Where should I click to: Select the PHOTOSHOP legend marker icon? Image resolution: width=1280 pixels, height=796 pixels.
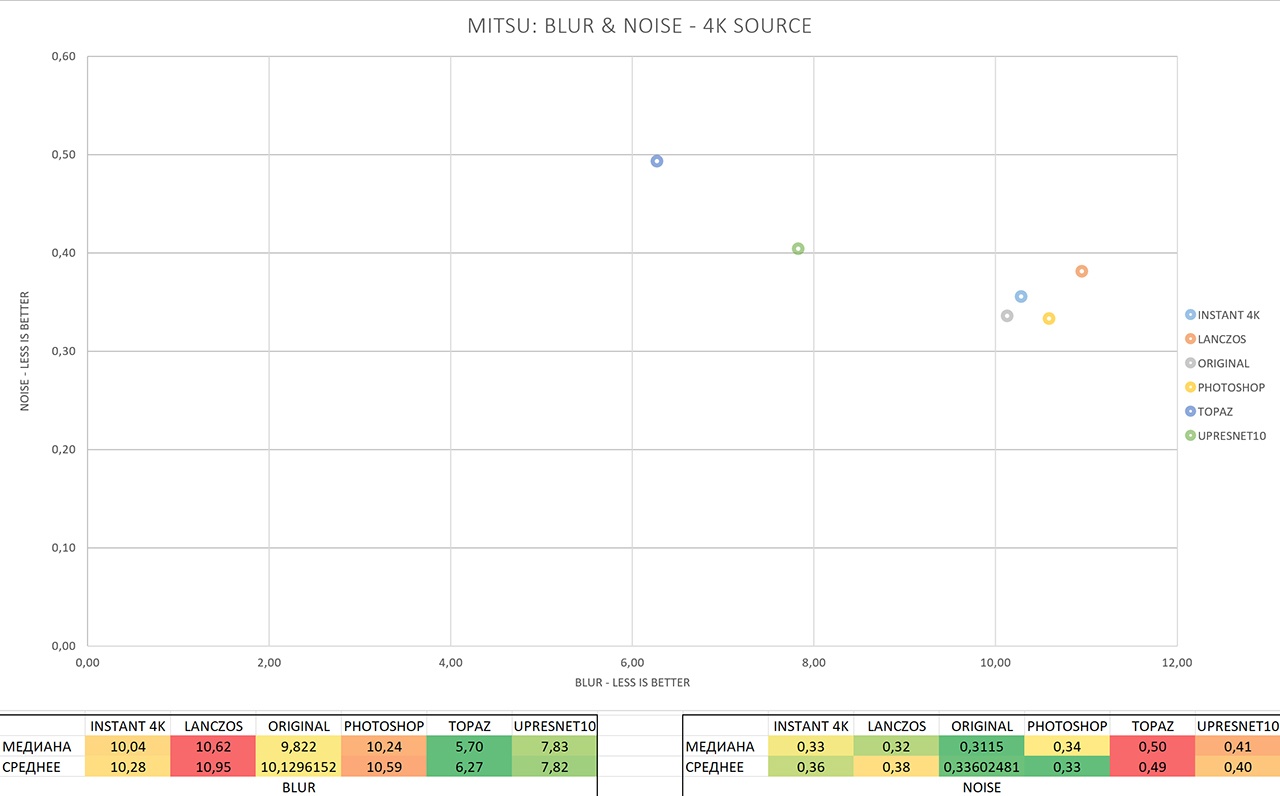pos(1190,387)
